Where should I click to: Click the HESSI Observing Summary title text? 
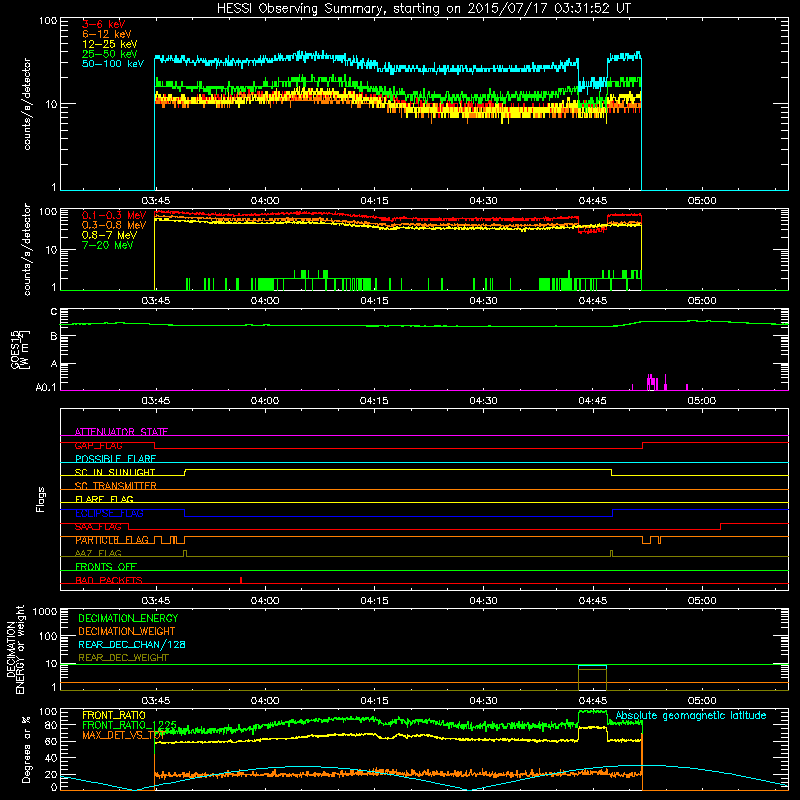point(423,9)
